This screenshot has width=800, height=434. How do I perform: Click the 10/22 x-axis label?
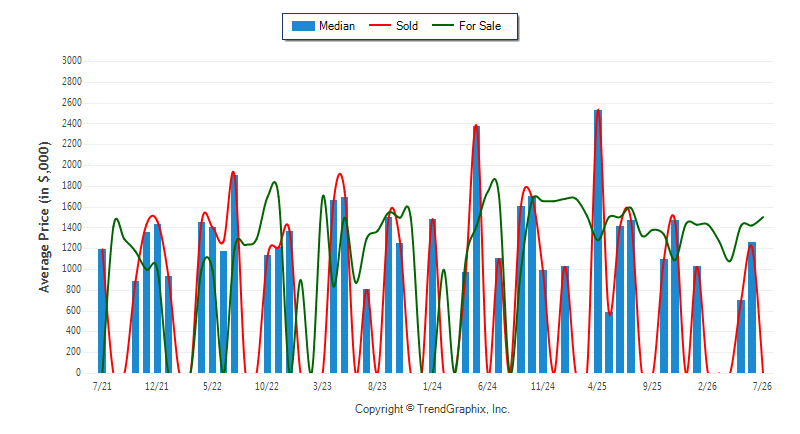267,387
